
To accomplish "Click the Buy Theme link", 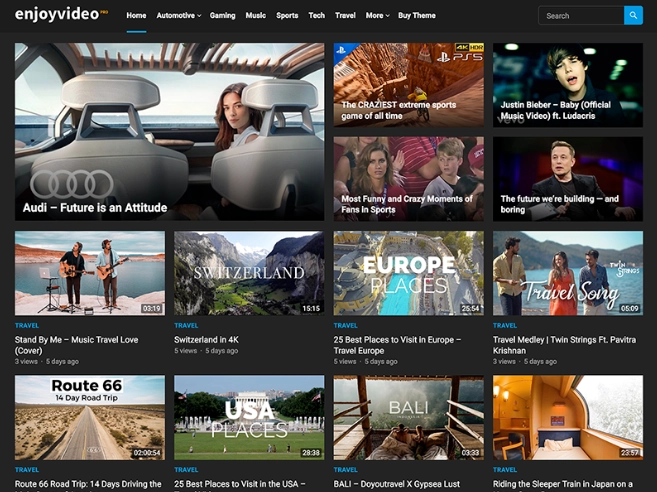I will coord(417,16).
